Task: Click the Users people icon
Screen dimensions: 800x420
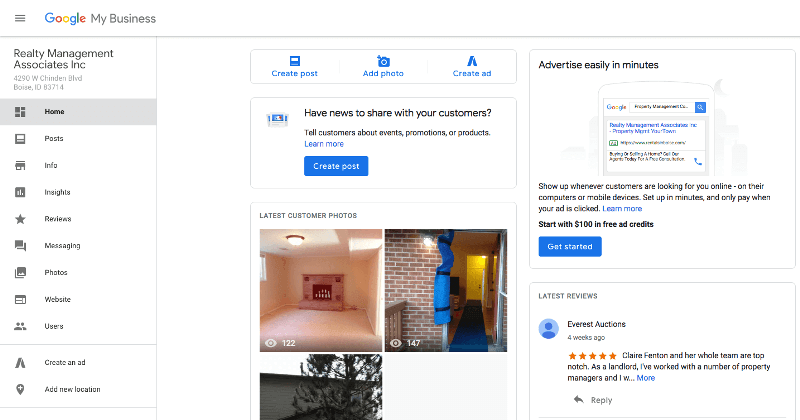Action: (x=20, y=326)
